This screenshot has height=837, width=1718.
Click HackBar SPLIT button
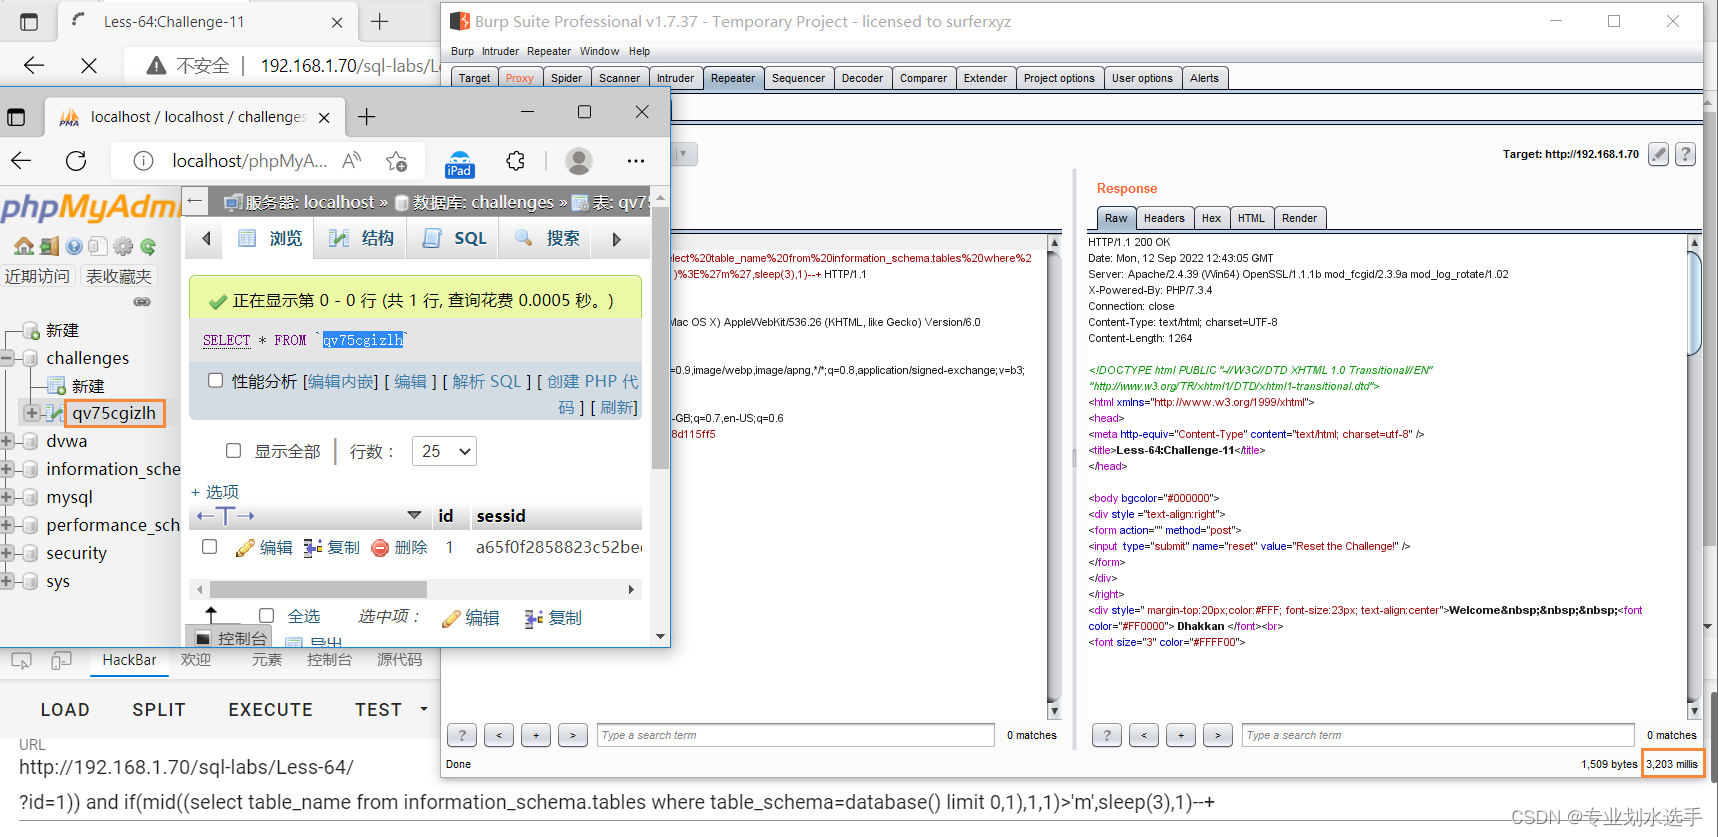(x=159, y=709)
